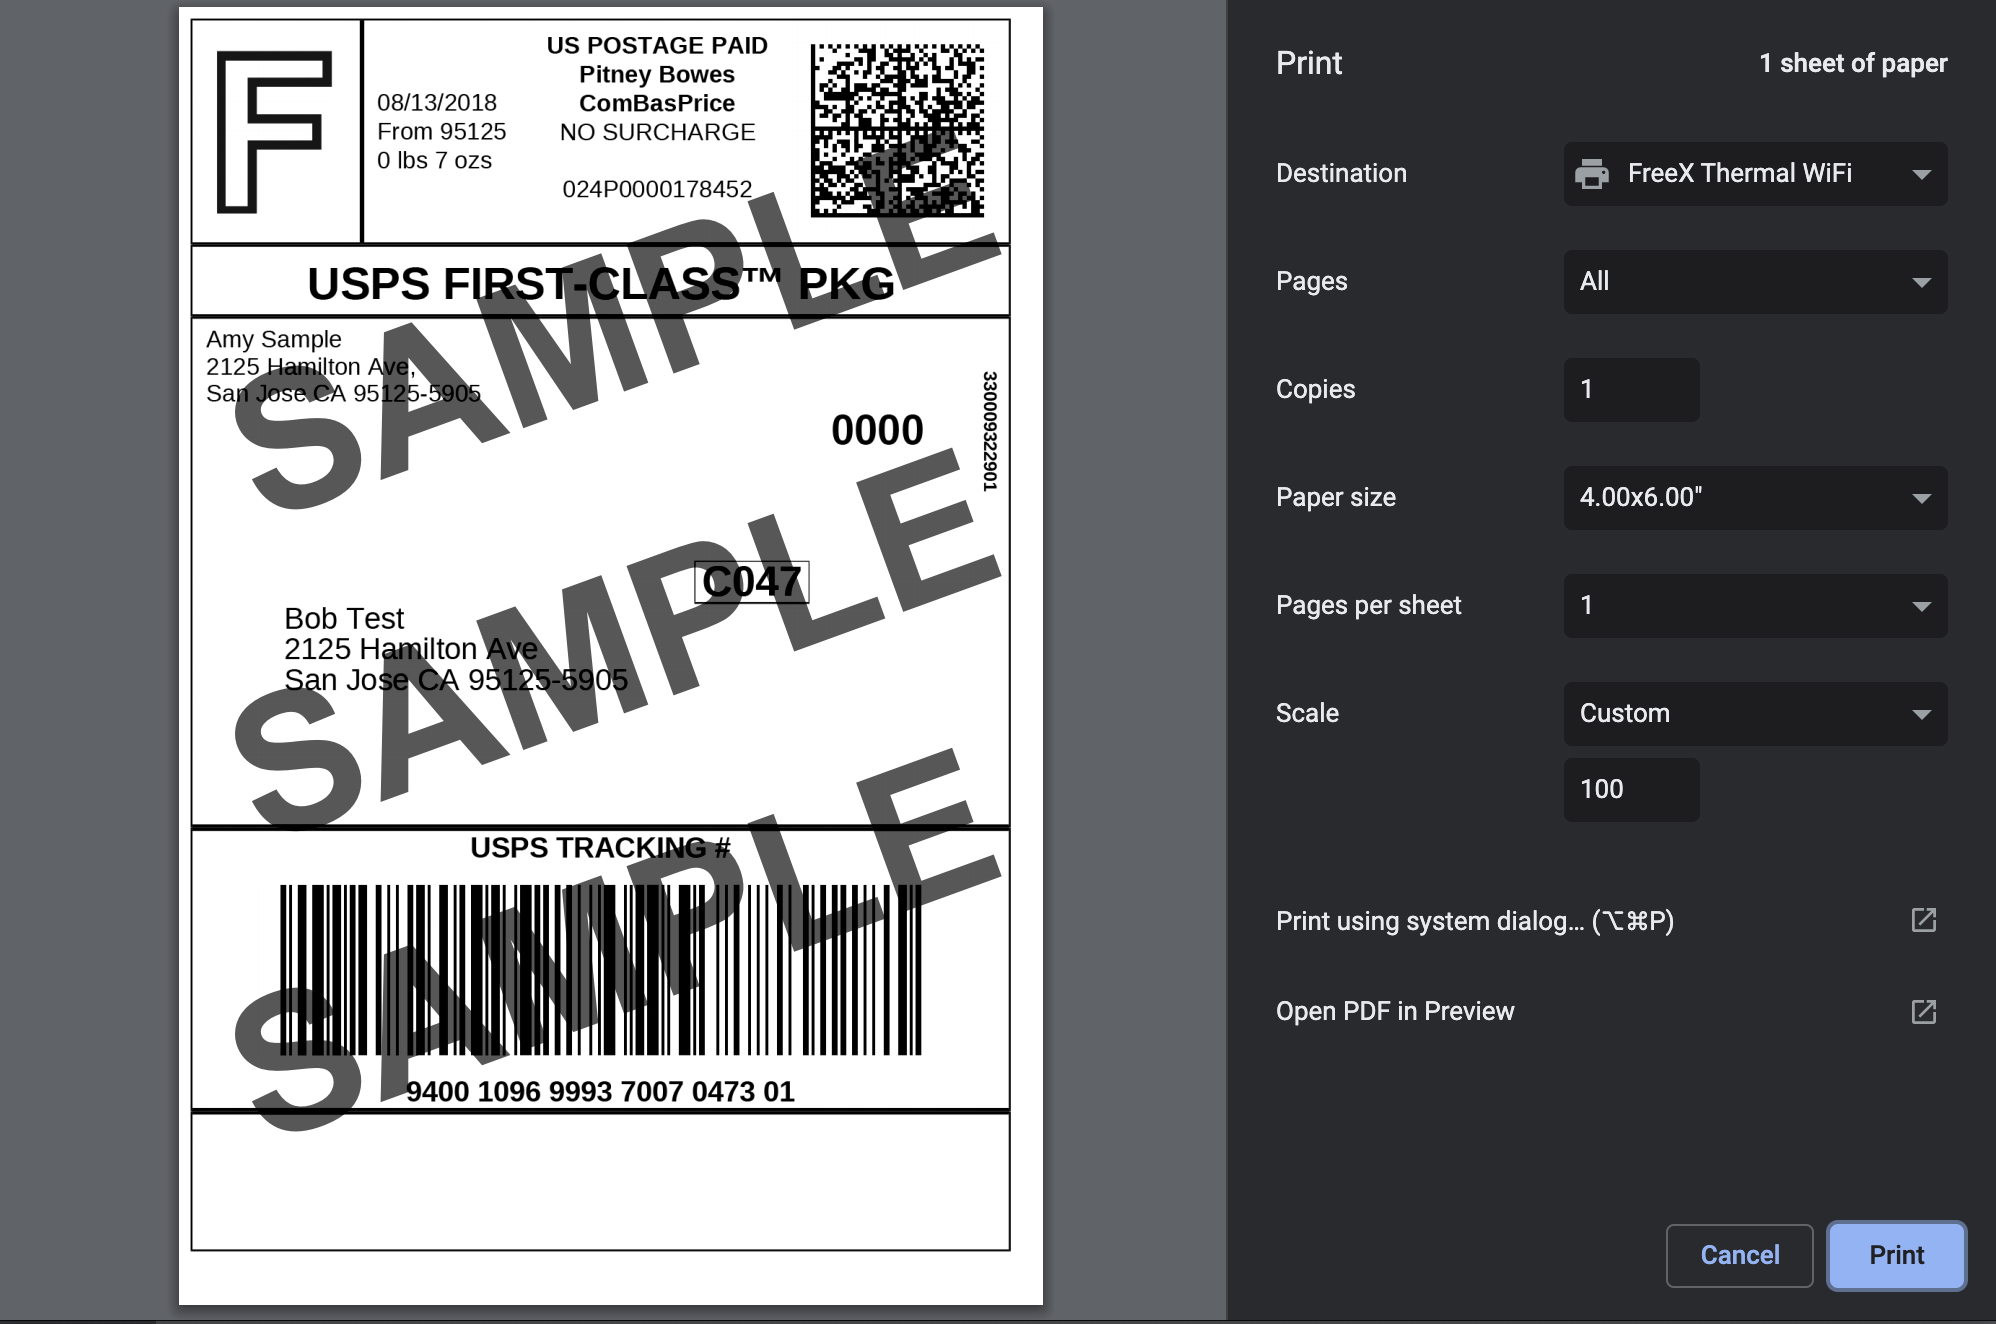Click the USPS tracking barcode in preview

[x=600, y=970]
